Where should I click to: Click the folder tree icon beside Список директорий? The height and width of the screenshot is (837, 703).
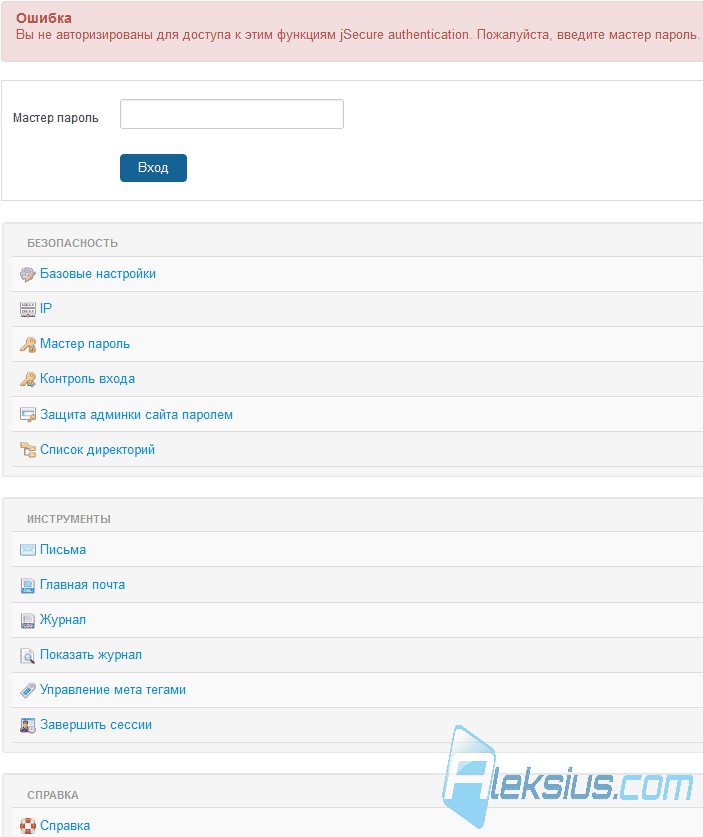(27, 450)
